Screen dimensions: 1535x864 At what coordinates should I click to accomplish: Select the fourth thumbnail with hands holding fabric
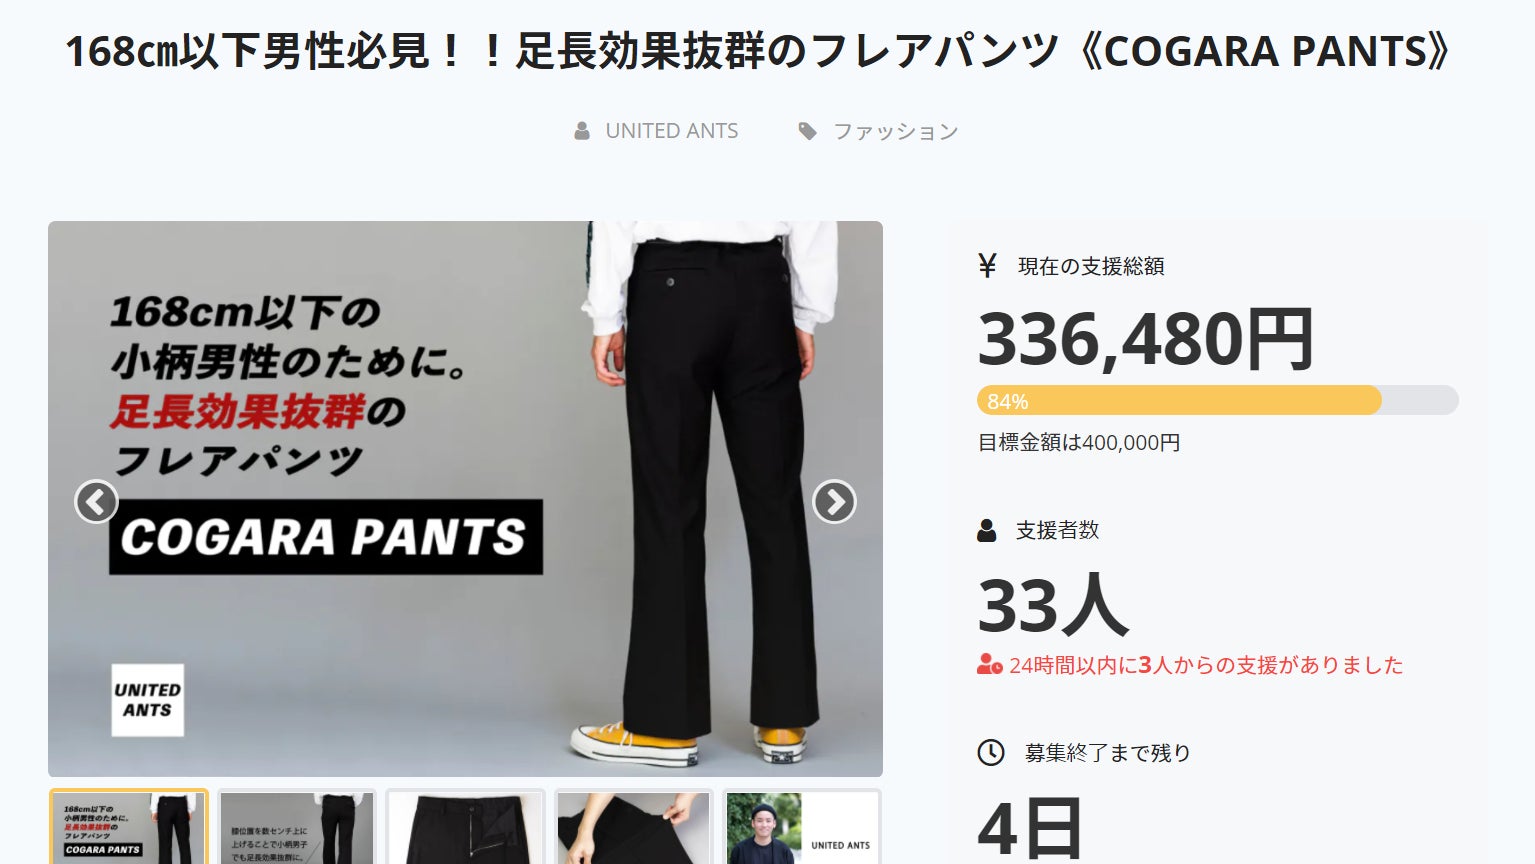[x=633, y=827]
